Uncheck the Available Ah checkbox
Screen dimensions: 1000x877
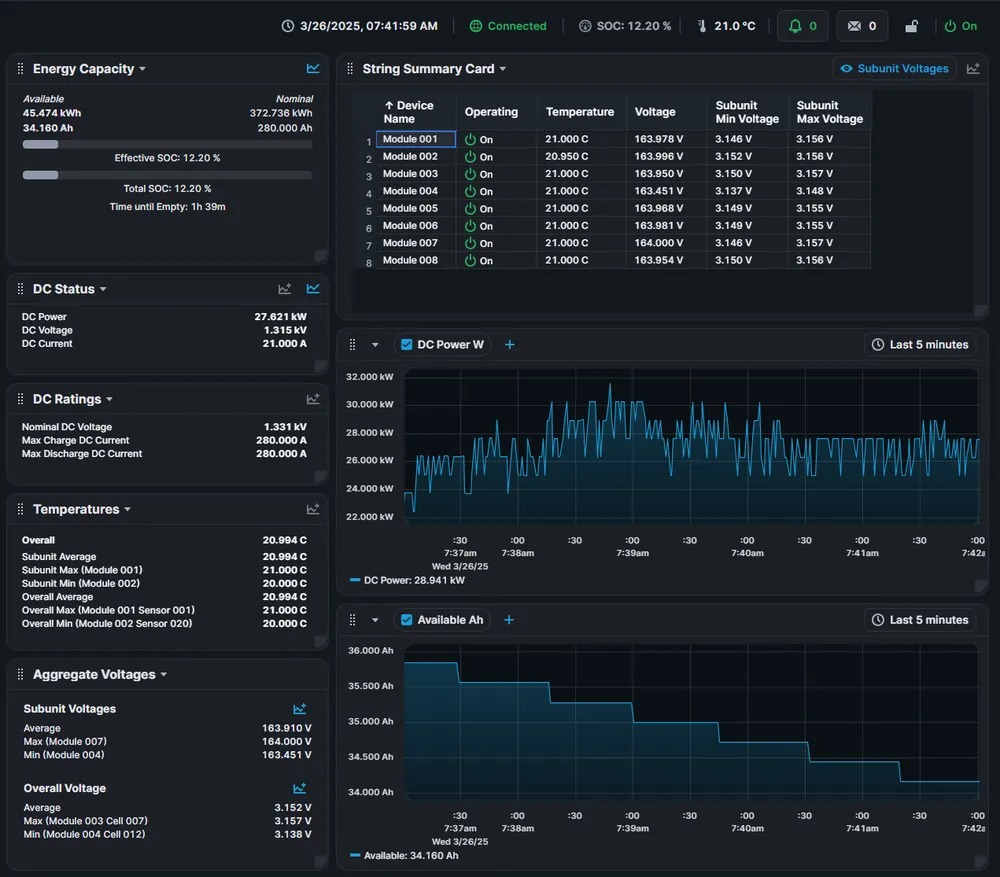point(406,620)
